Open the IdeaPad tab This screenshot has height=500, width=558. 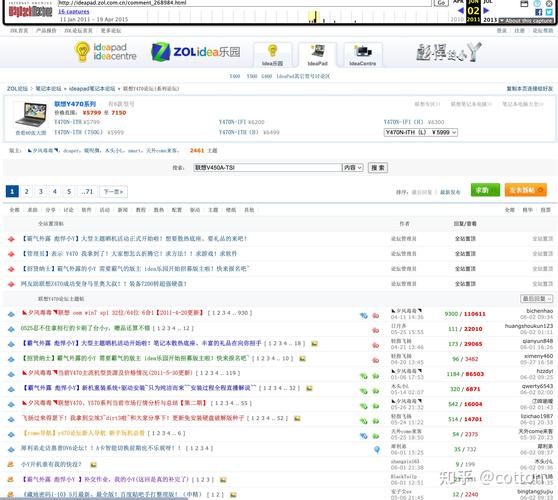pyautogui.click(x=317, y=54)
